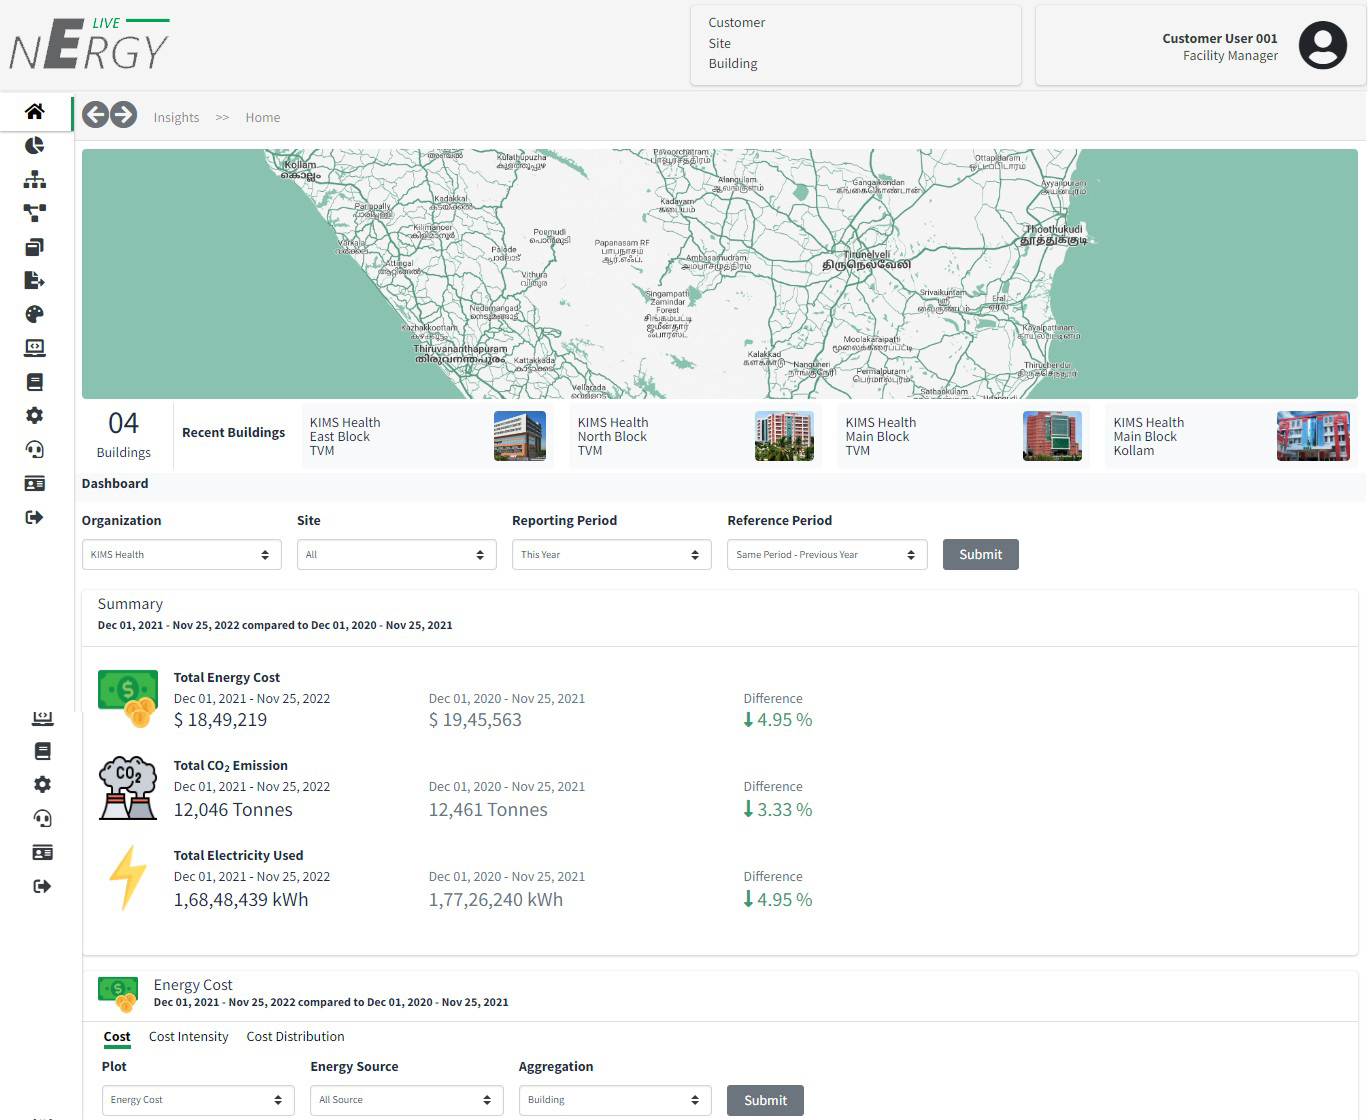Click the Facility Manager role text
Viewport: 1368px width, 1120px height.
click(x=1230, y=56)
